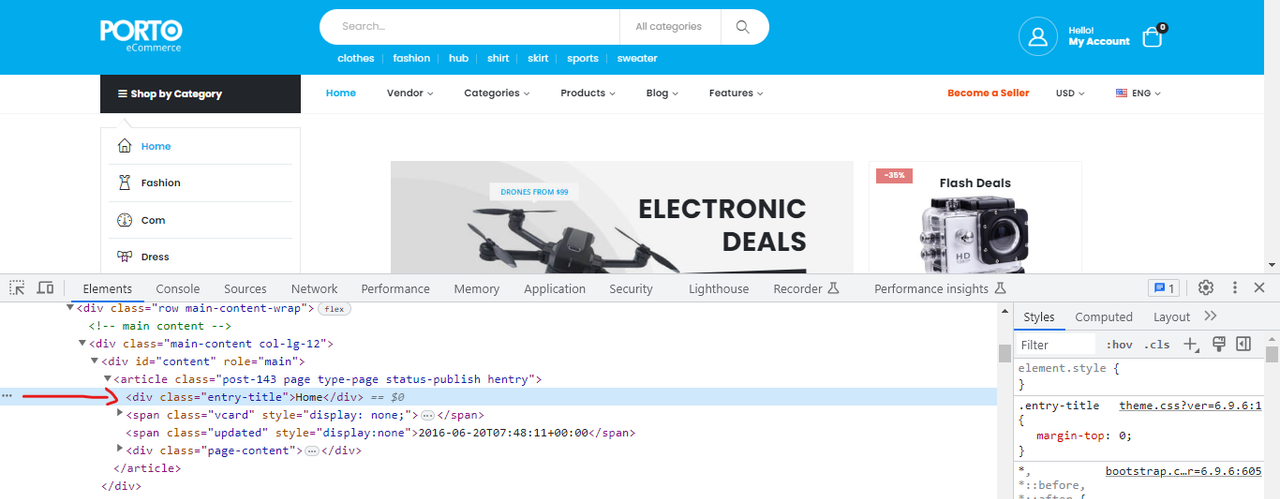Open the Categories menu dropdown
Viewport: 1280px width, 499px height.
[497, 93]
